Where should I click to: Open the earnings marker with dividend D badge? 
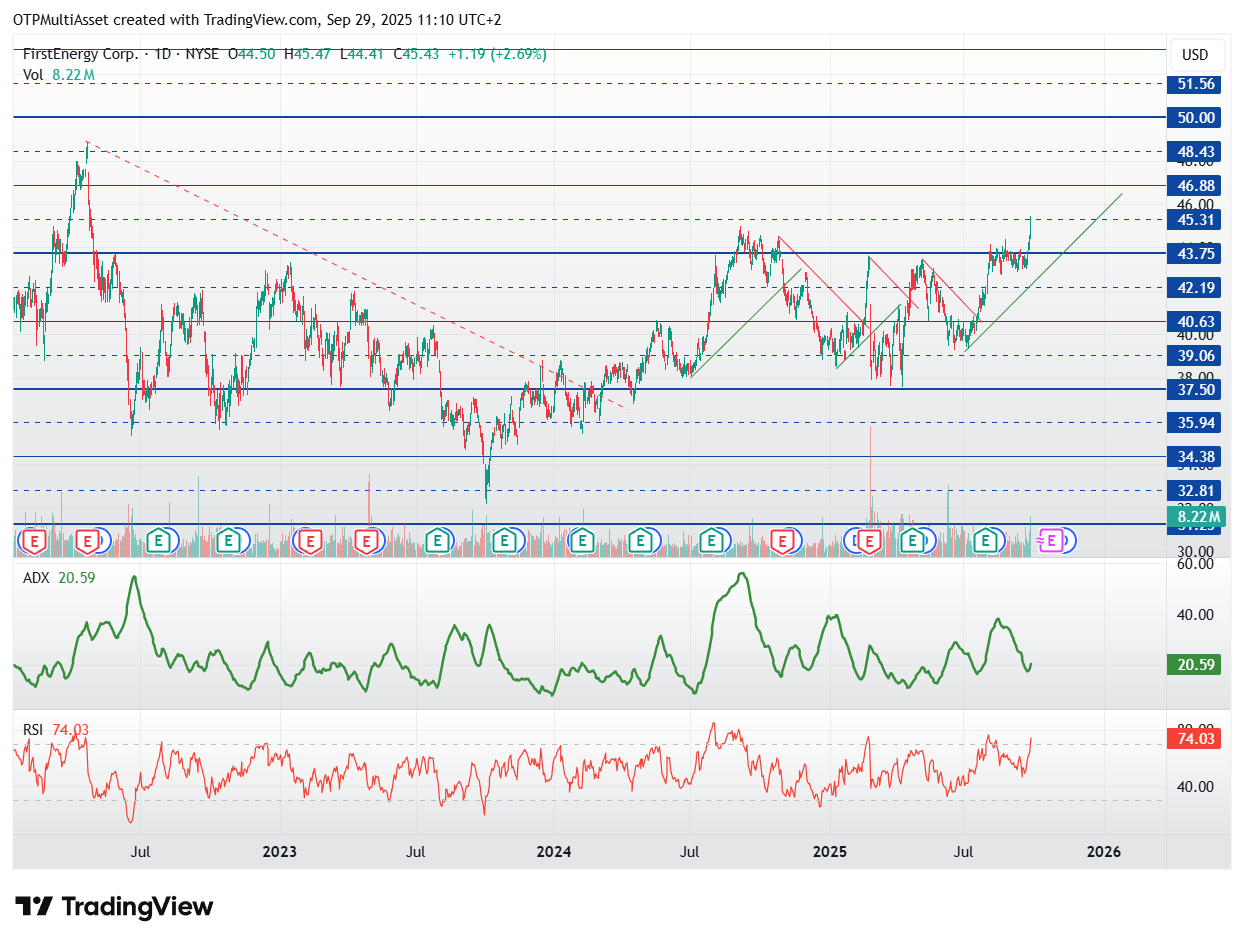[x=869, y=542]
